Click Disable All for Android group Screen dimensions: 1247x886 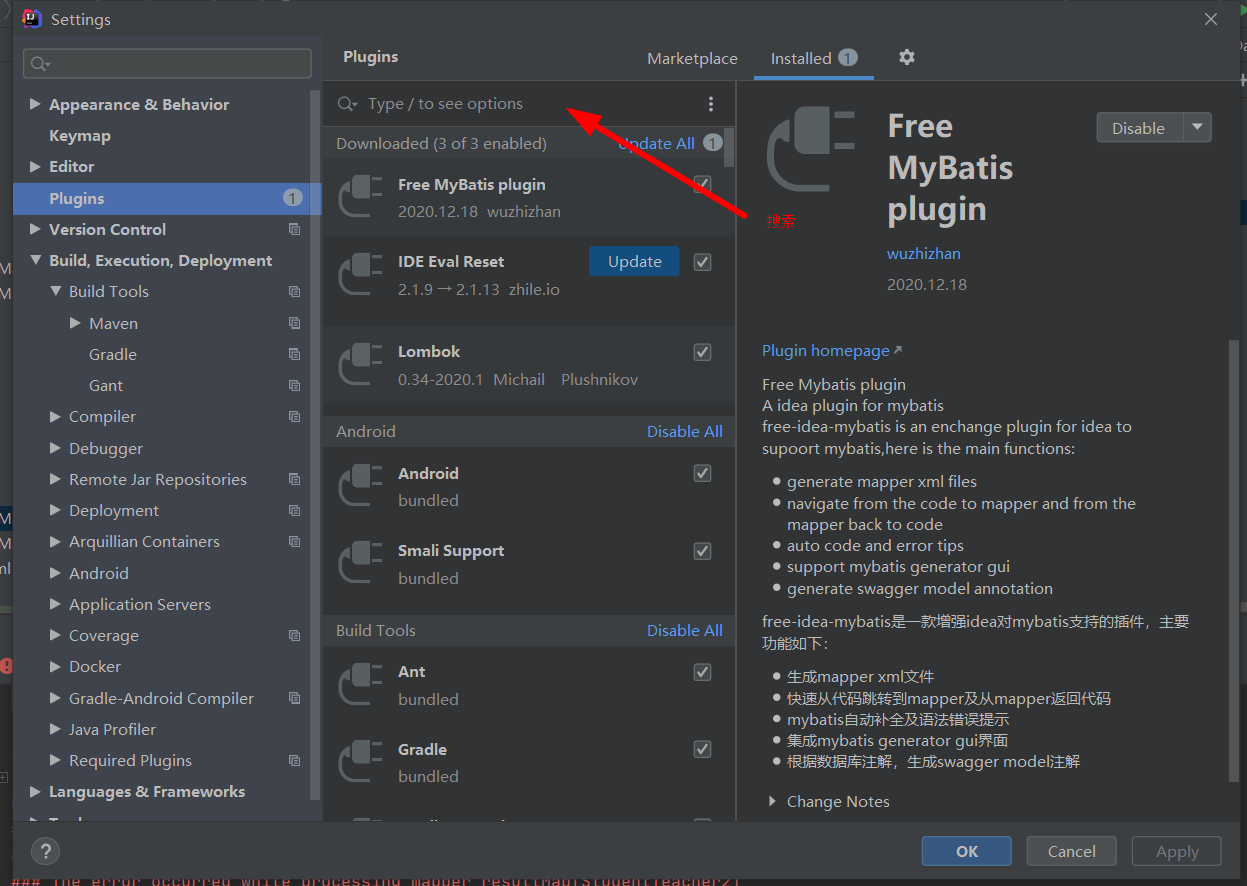[684, 431]
